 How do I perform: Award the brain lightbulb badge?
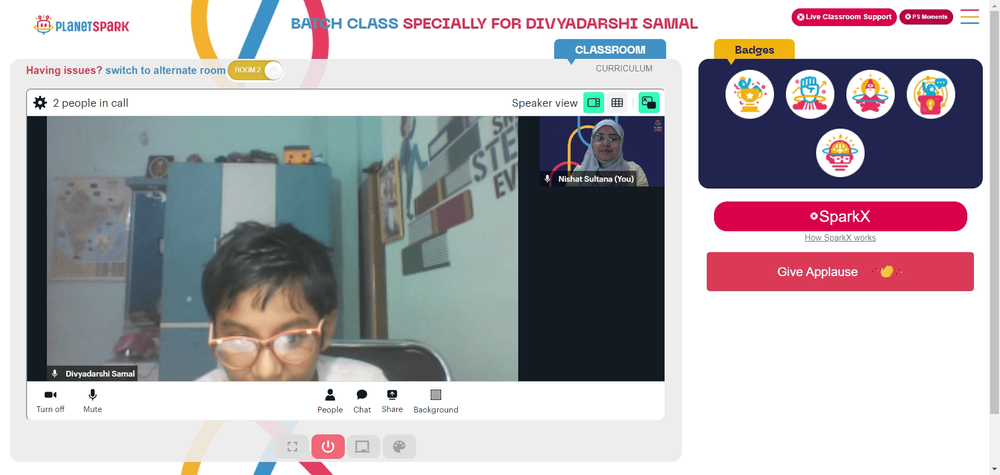tap(840, 153)
